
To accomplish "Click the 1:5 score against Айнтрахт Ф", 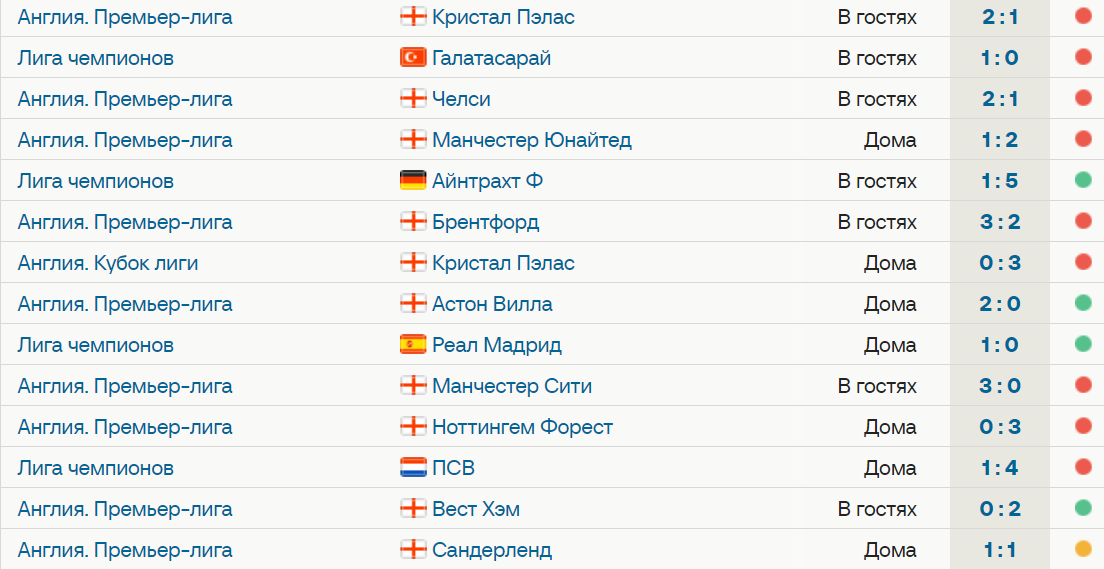I will click(x=999, y=181).
